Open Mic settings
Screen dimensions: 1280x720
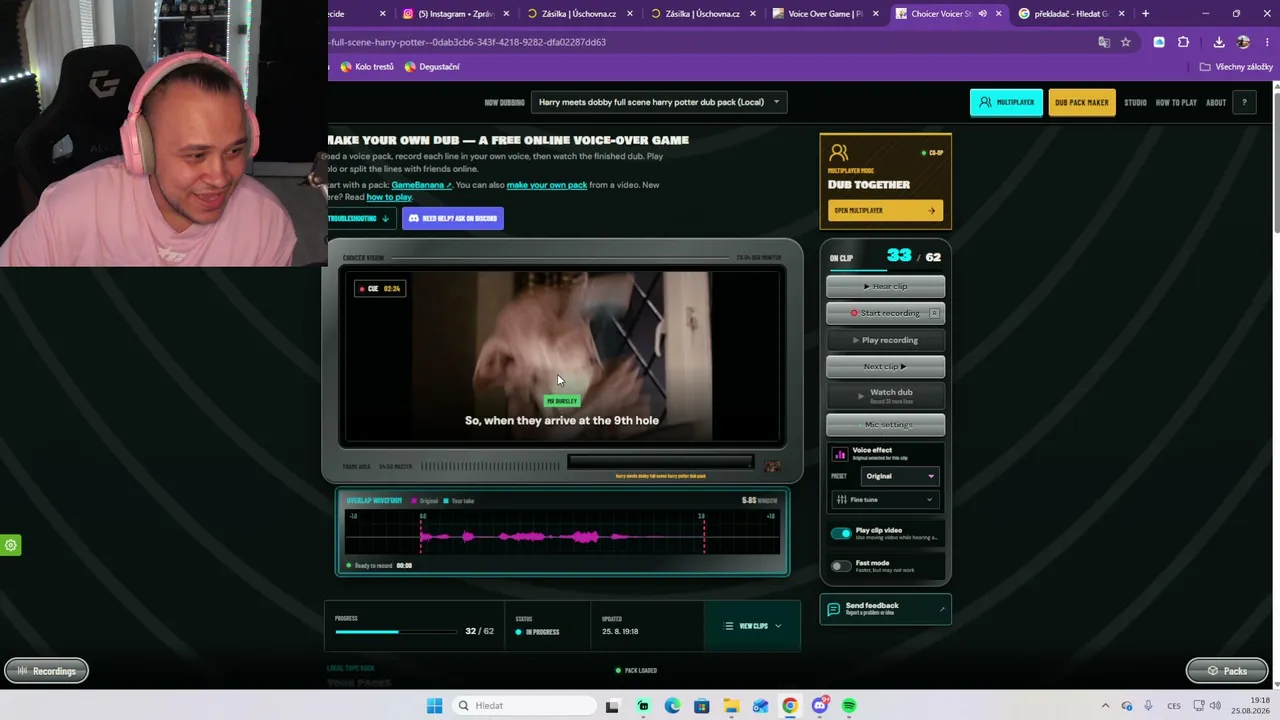(x=885, y=425)
